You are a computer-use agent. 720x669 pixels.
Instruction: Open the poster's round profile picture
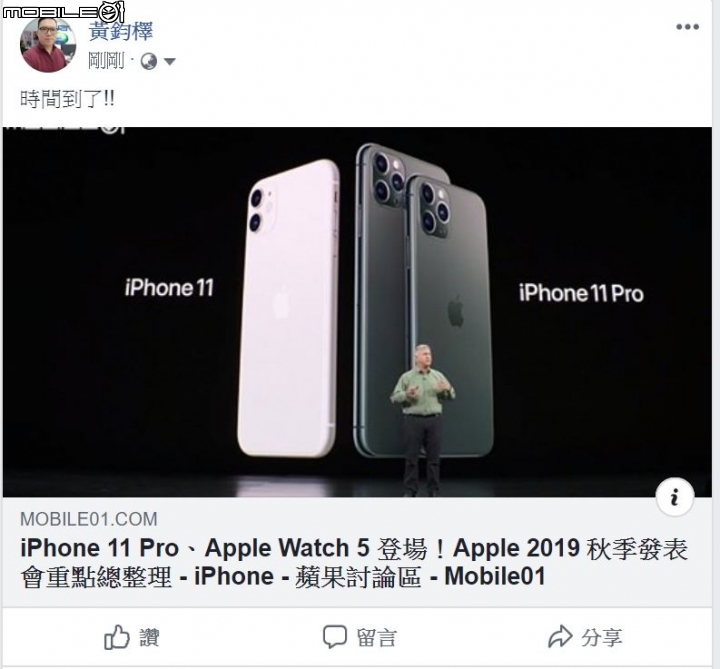pyautogui.click(x=47, y=45)
